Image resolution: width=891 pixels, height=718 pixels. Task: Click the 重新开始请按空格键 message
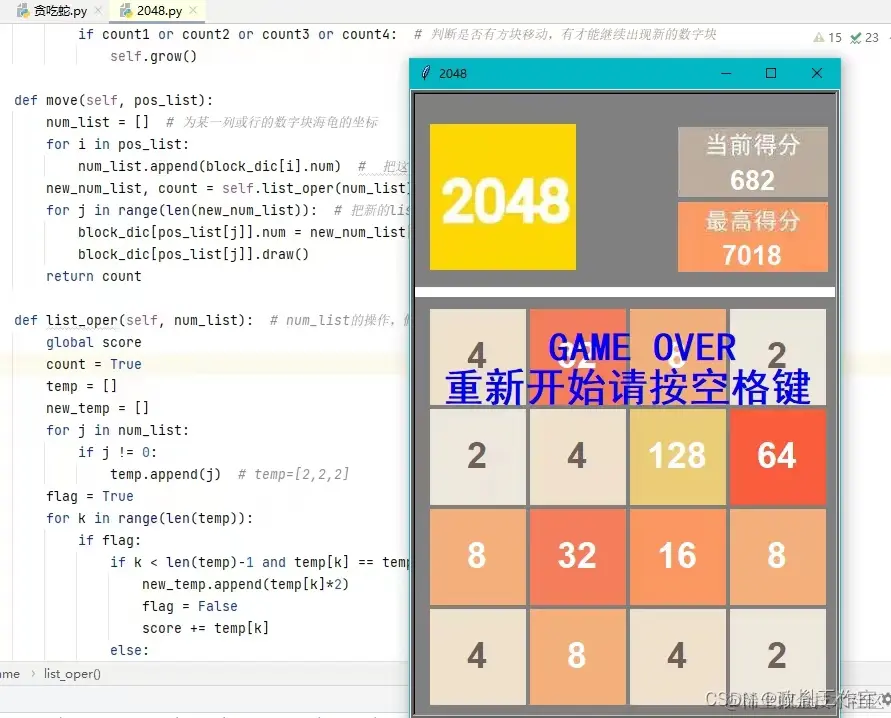[628, 387]
